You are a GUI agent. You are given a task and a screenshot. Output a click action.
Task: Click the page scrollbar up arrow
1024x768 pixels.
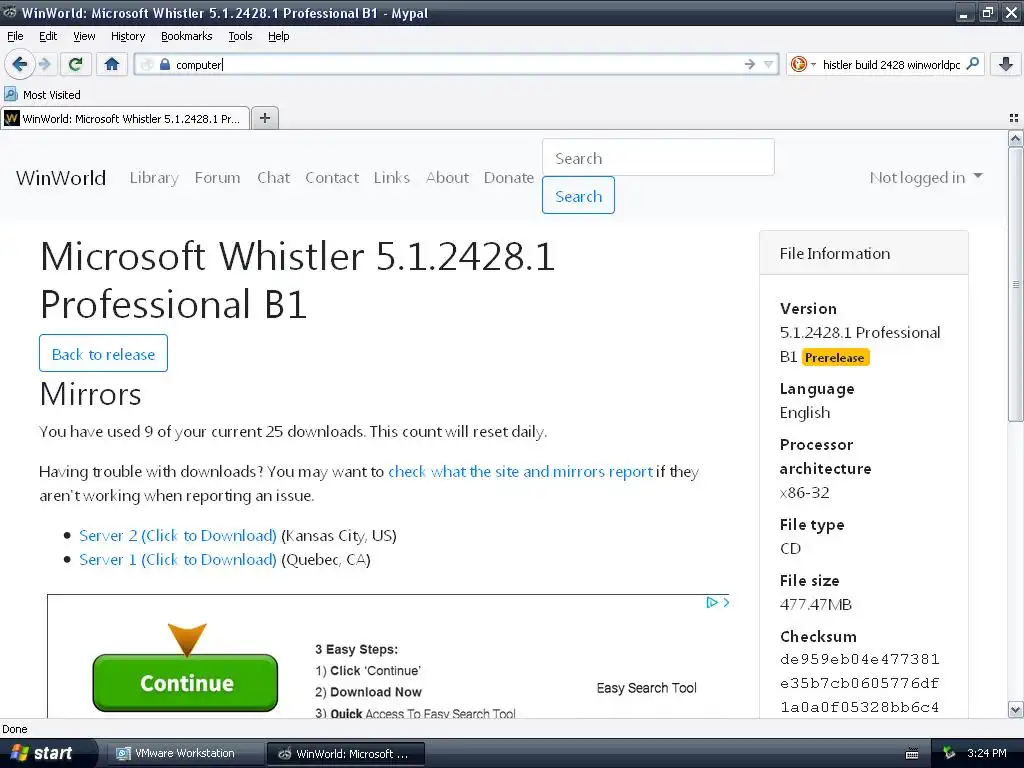pos(1016,138)
